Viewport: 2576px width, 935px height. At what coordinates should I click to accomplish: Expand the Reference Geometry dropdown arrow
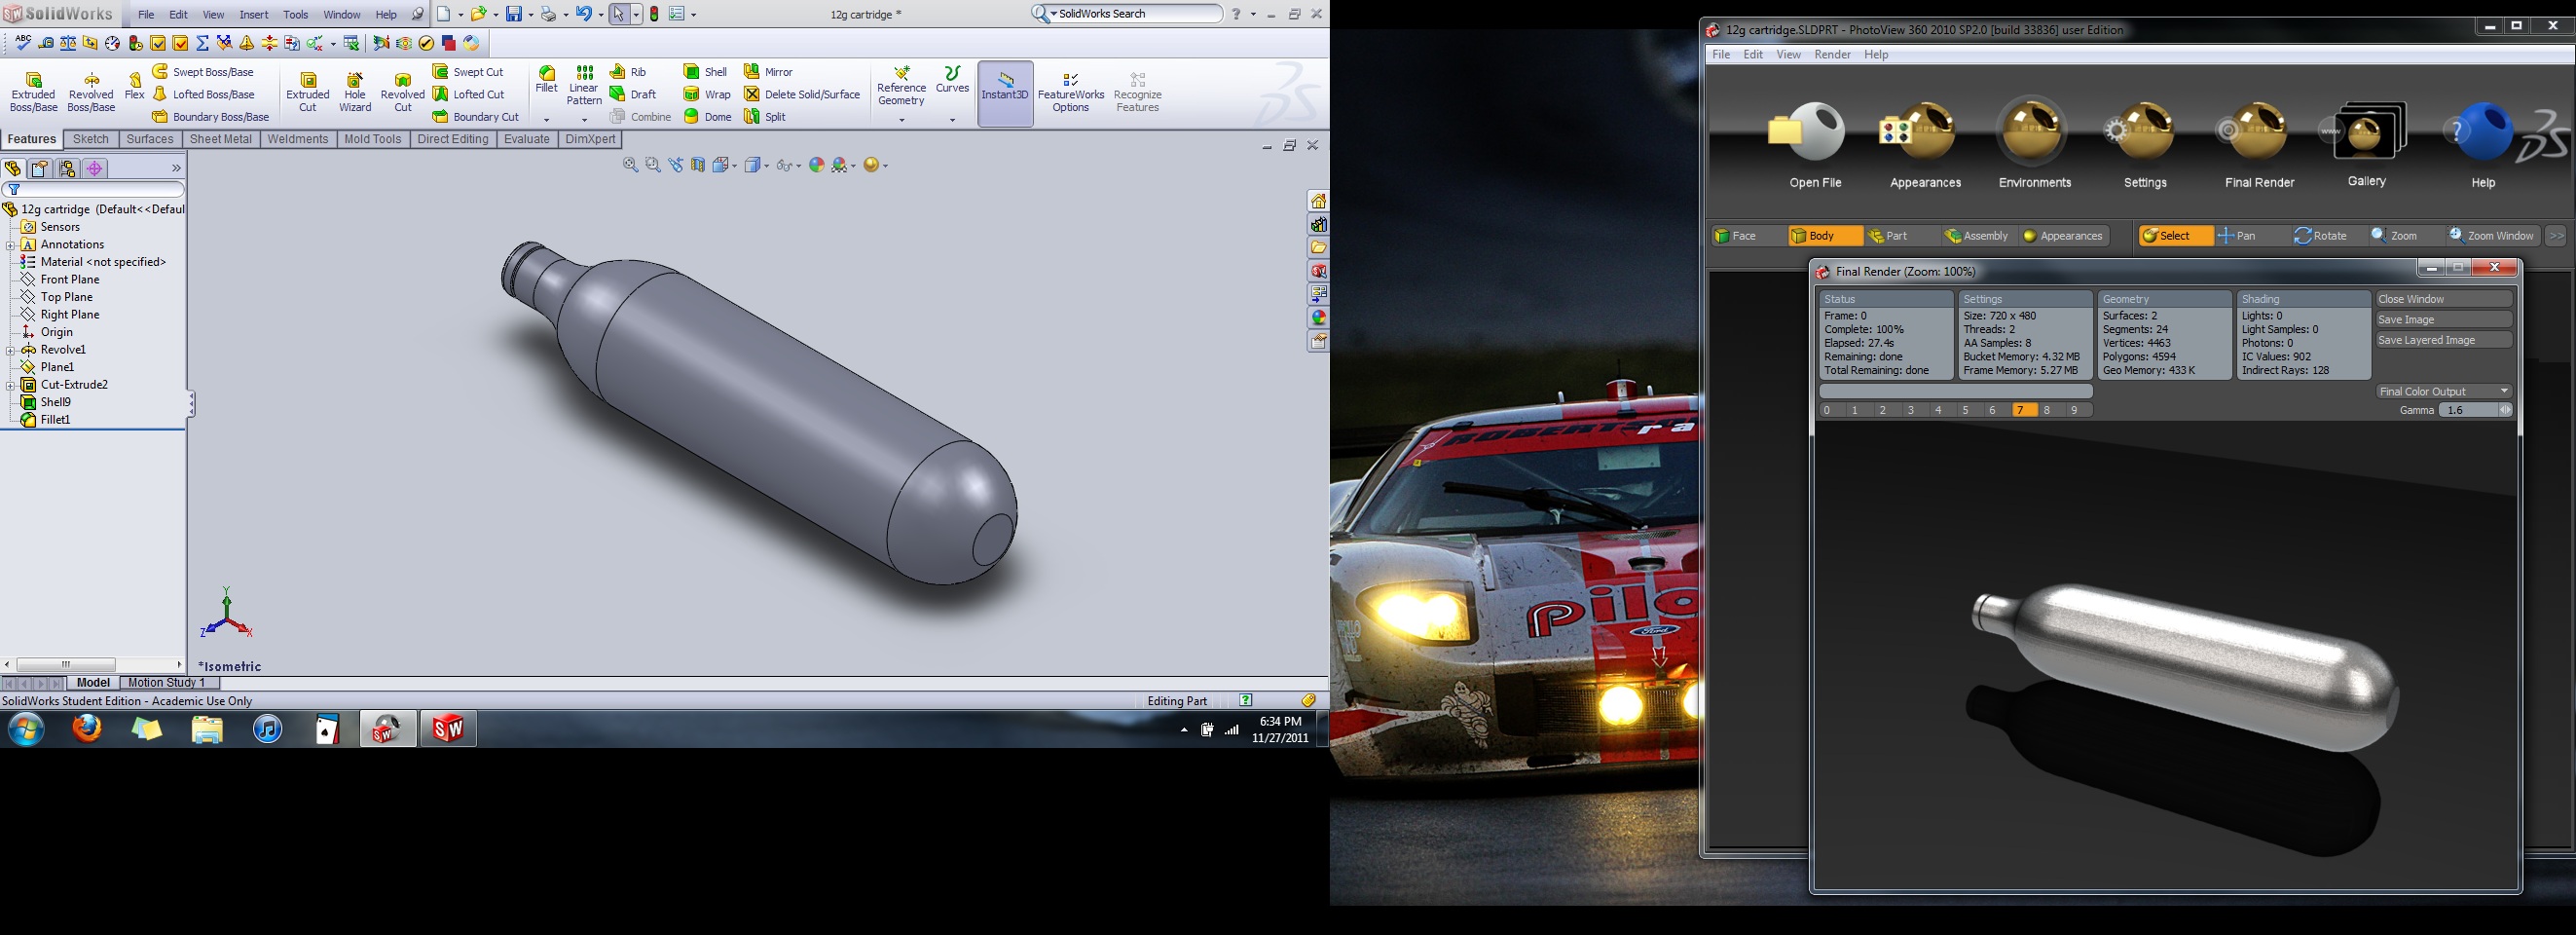pos(901,120)
